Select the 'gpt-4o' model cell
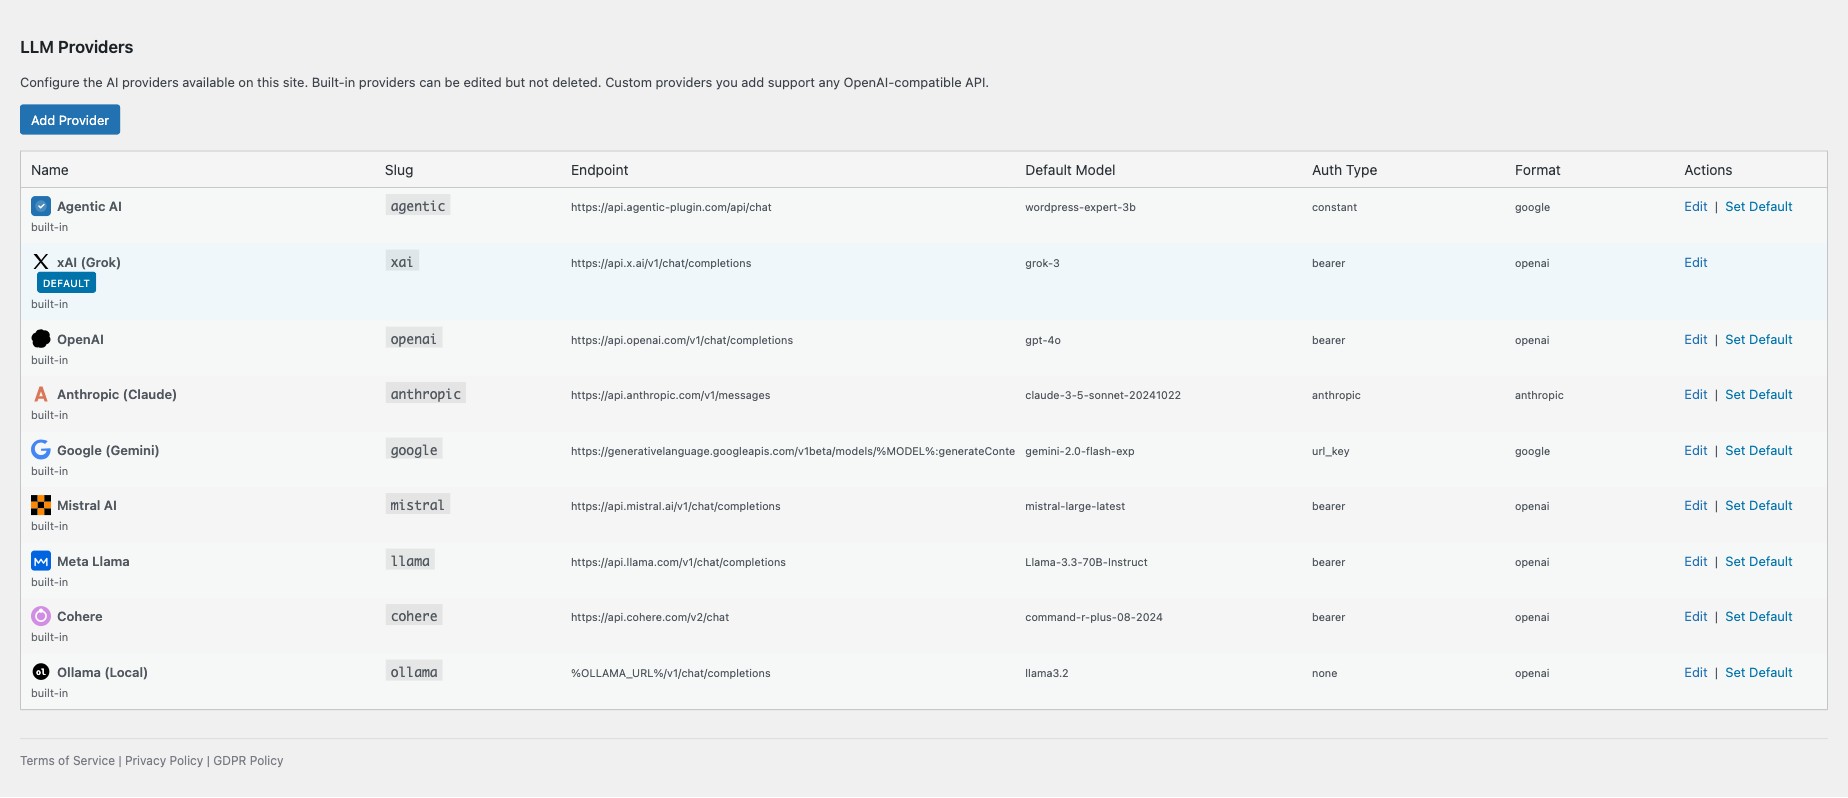Image resolution: width=1848 pixels, height=798 pixels. coord(1043,340)
